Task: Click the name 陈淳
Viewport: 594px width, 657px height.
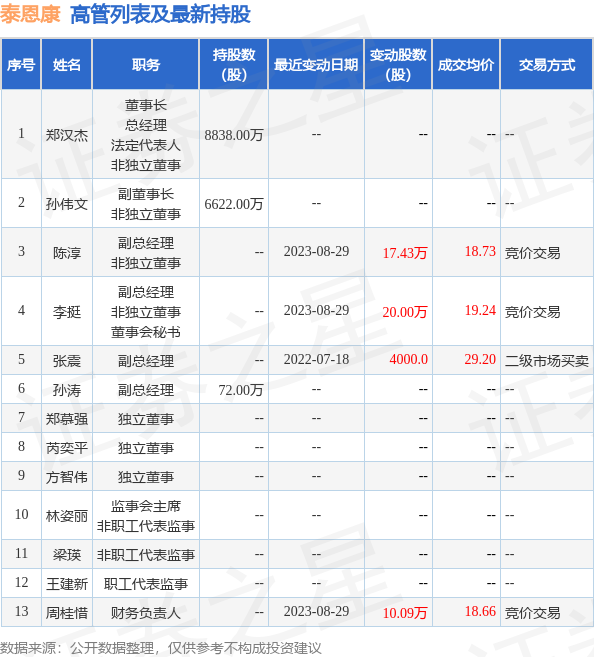Action: click(x=67, y=253)
